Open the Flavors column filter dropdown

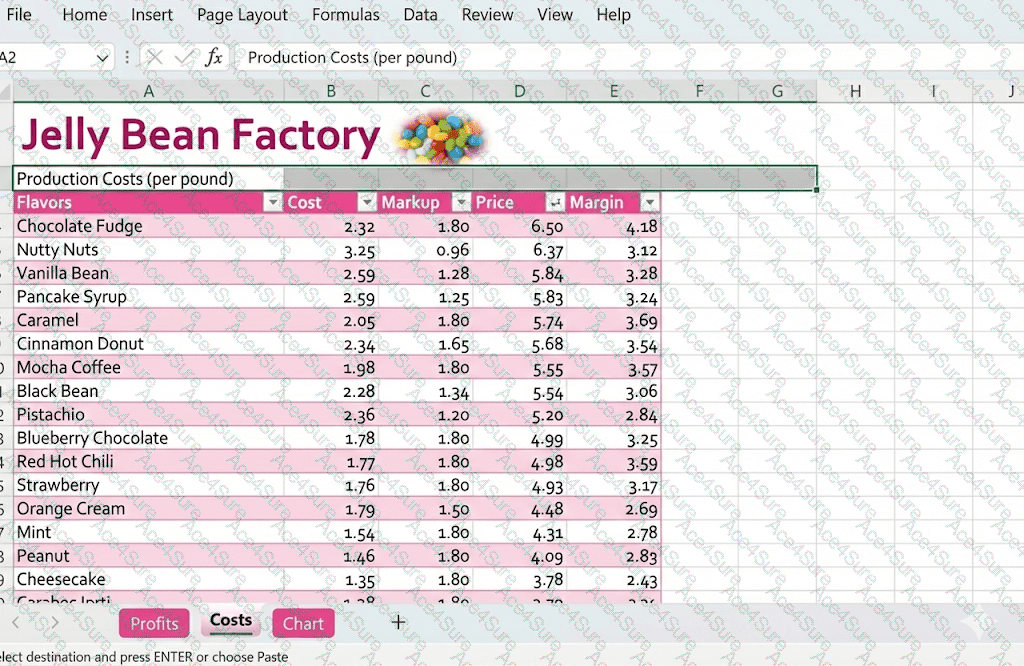273,203
